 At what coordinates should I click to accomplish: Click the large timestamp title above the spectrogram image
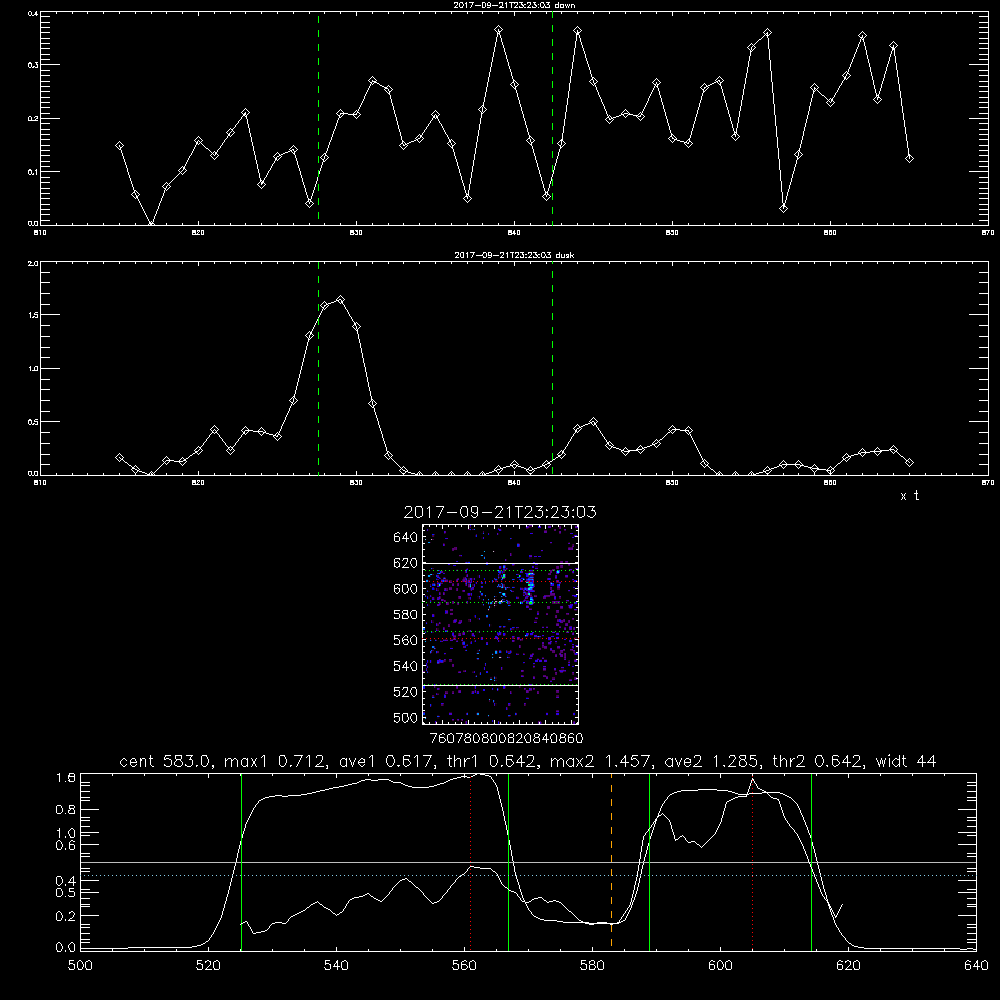[500, 512]
